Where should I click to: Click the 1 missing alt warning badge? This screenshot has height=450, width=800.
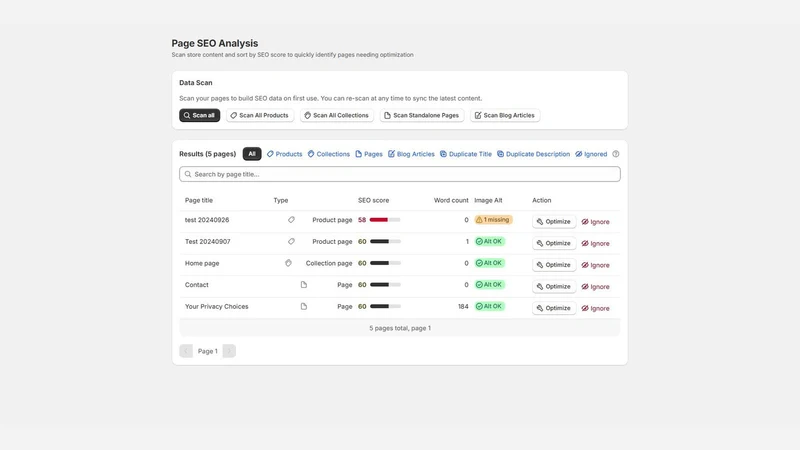[x=493, y=220]
